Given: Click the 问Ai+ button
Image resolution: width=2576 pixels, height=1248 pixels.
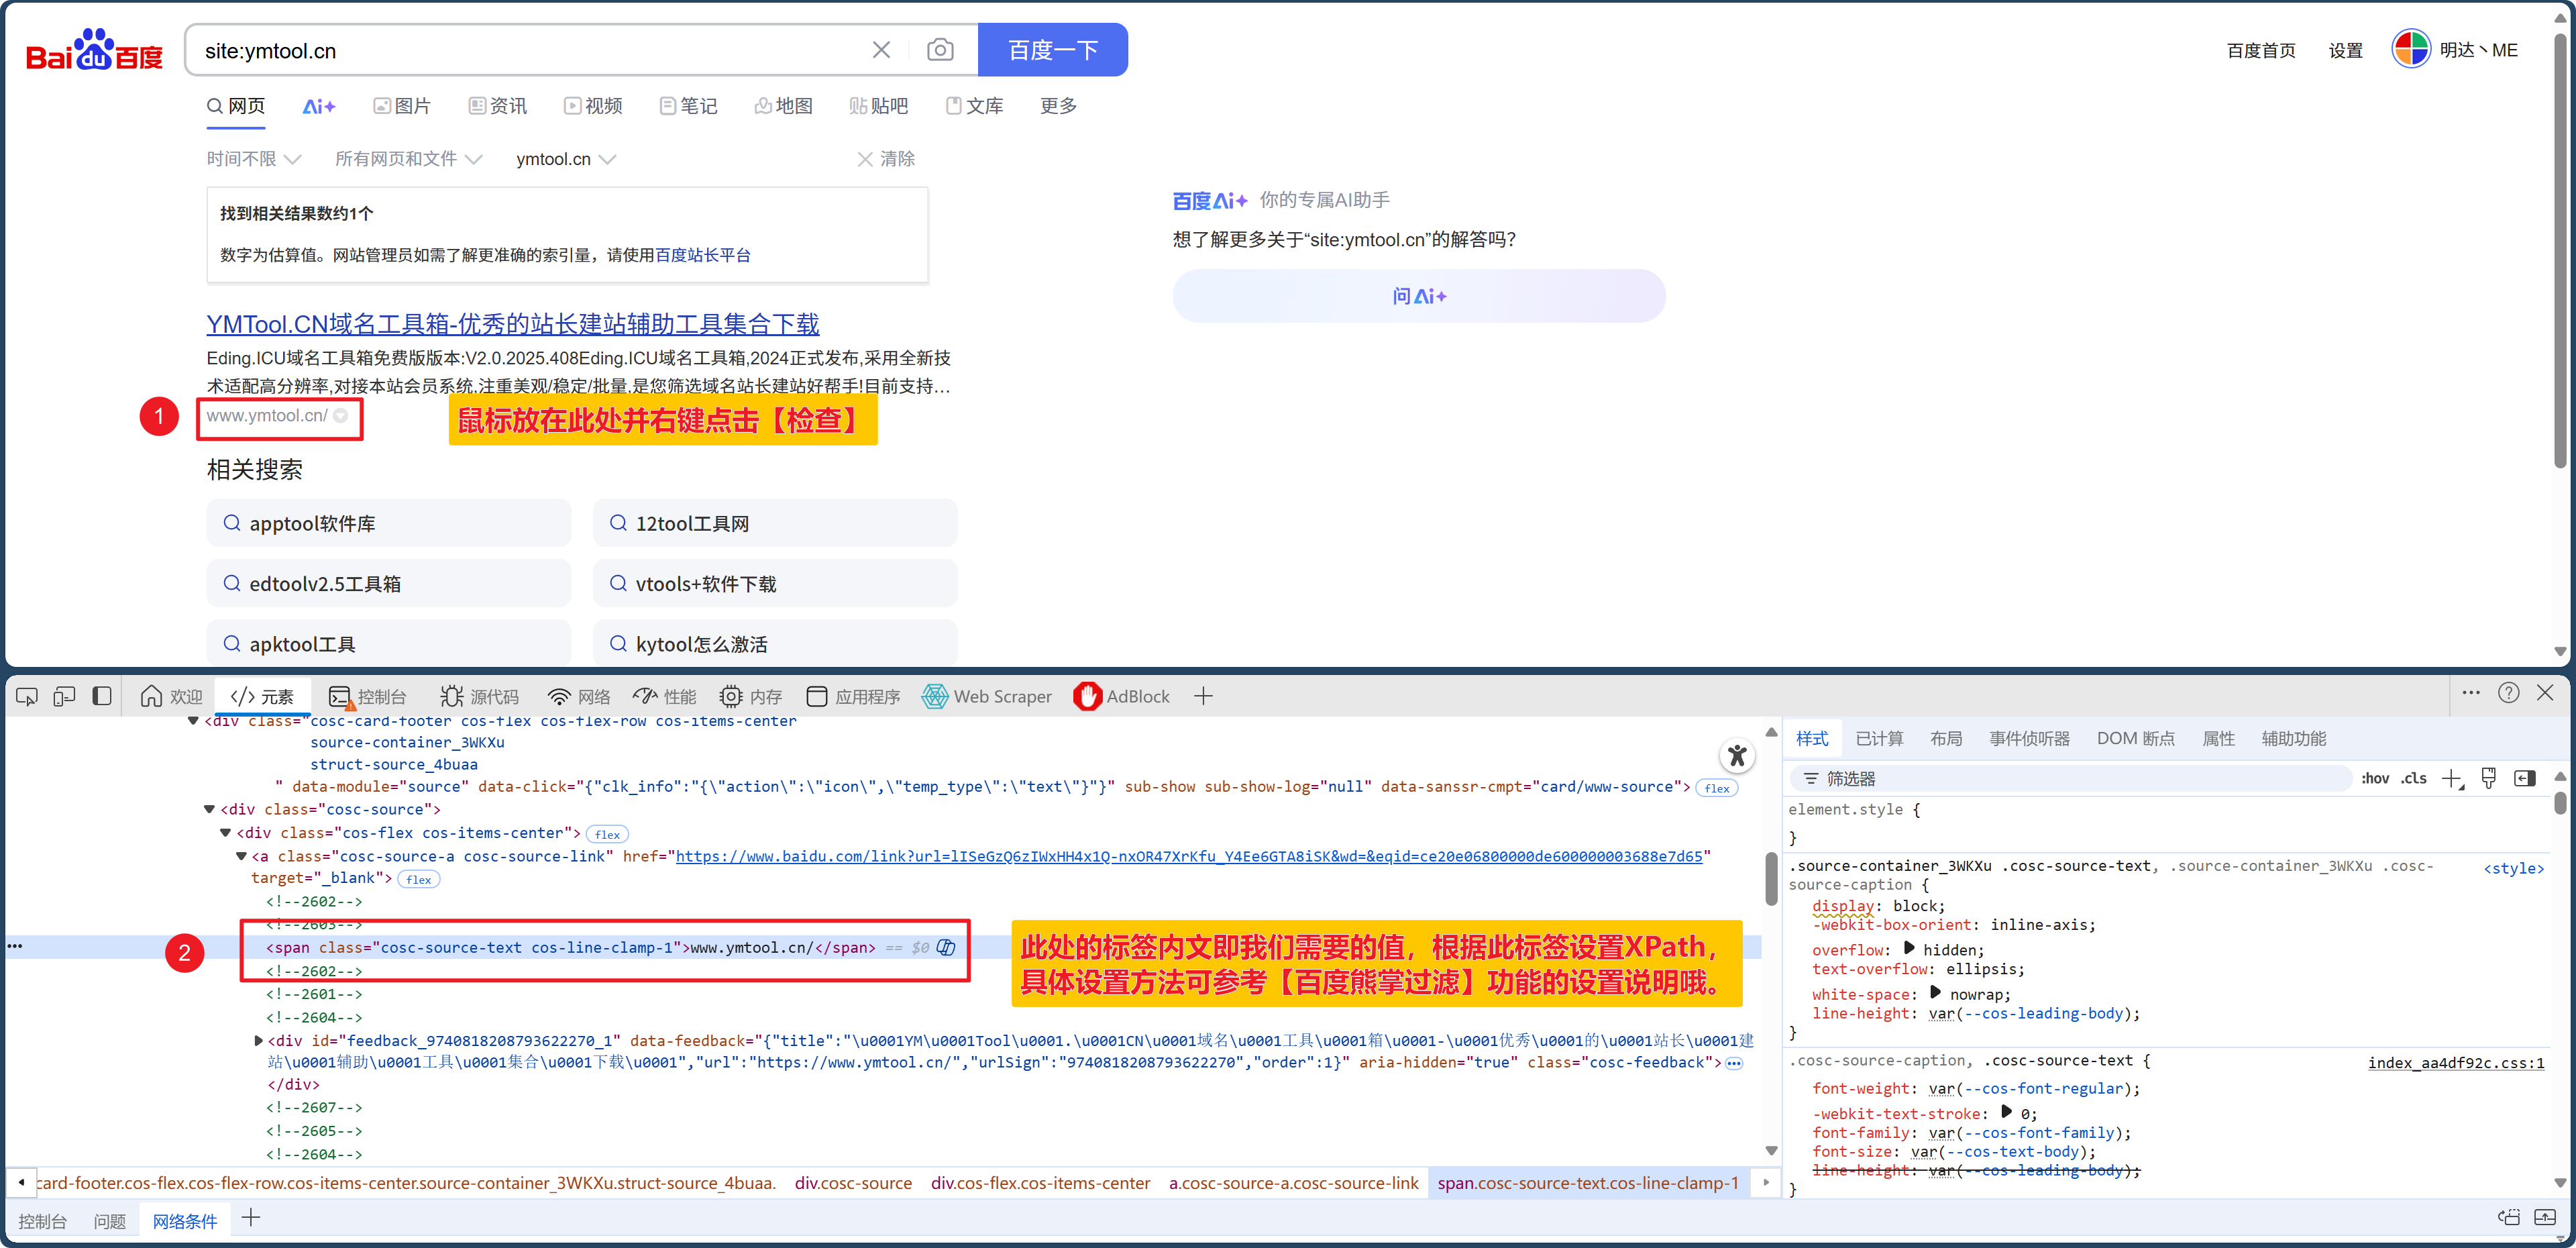Looking at the screenshot, I should click(x=1419, y=296).
